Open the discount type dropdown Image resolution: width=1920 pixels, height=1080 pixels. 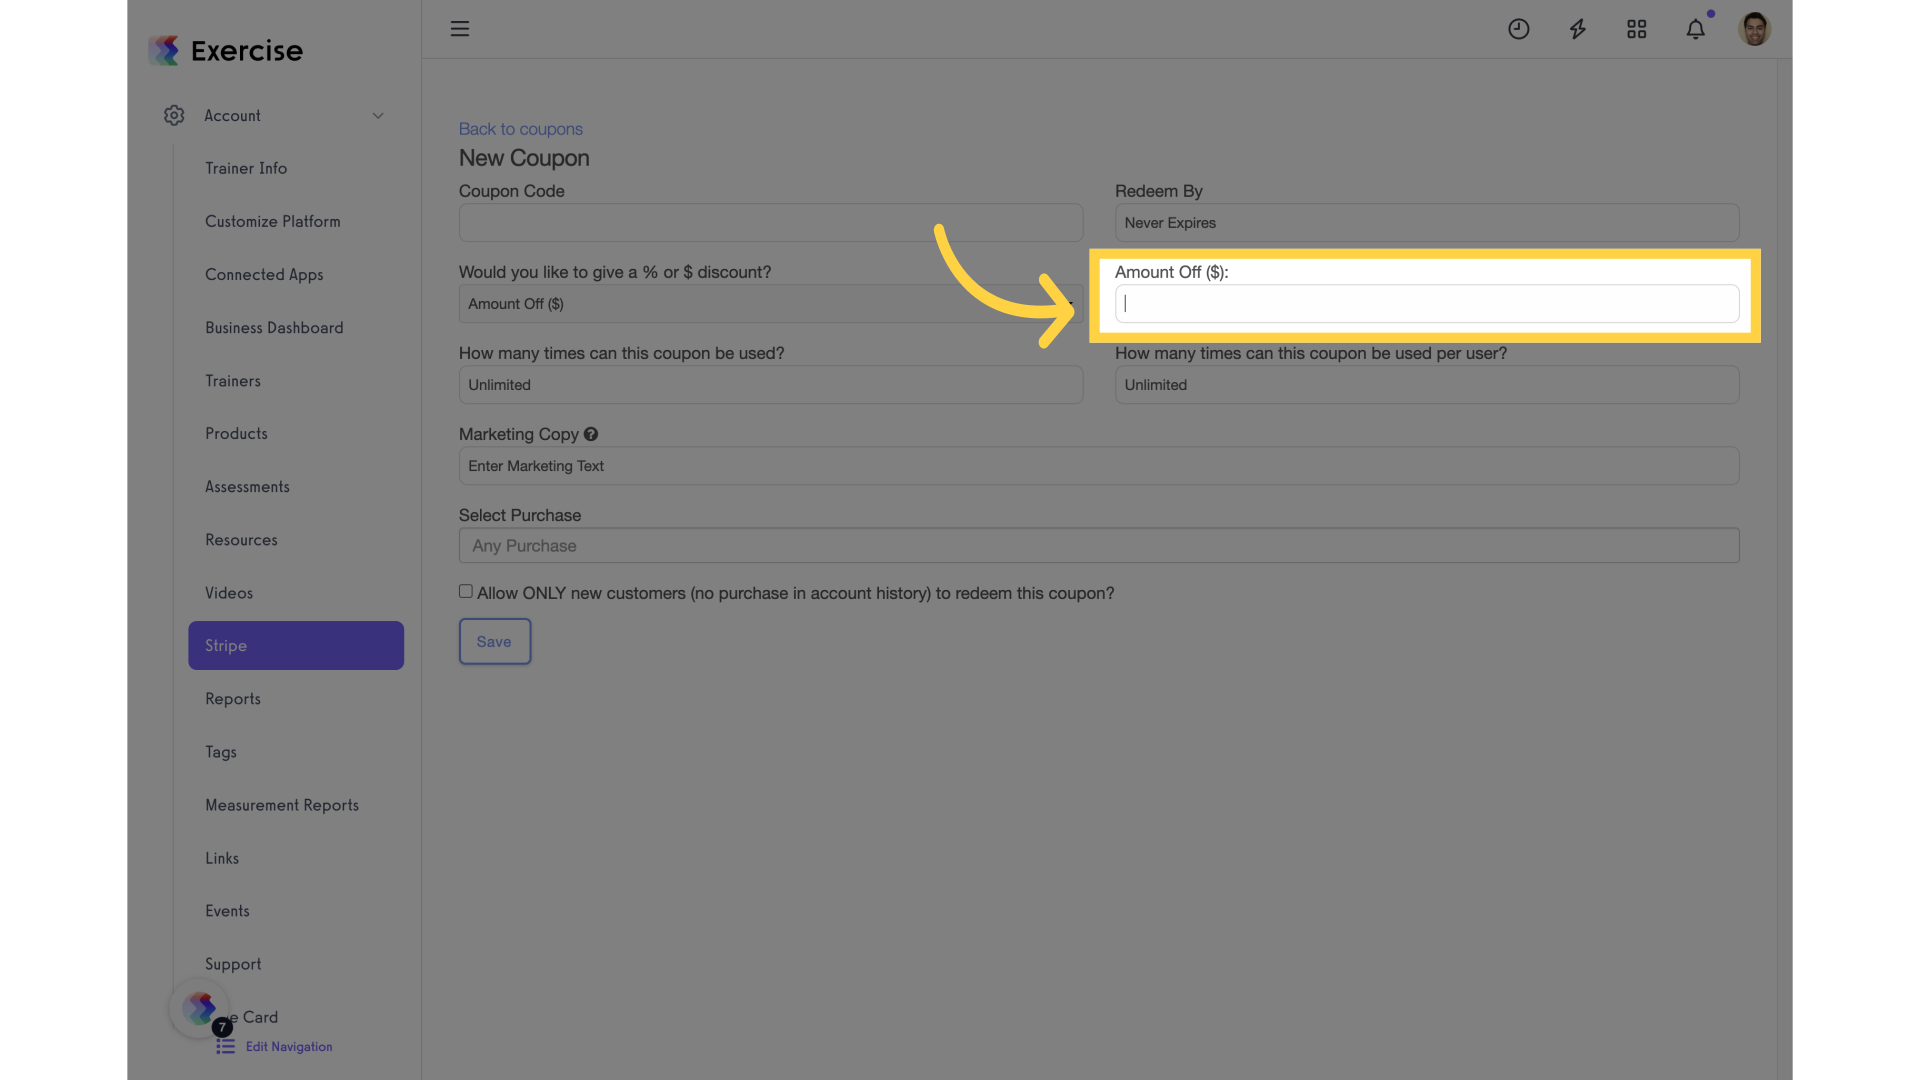[770, 304]
